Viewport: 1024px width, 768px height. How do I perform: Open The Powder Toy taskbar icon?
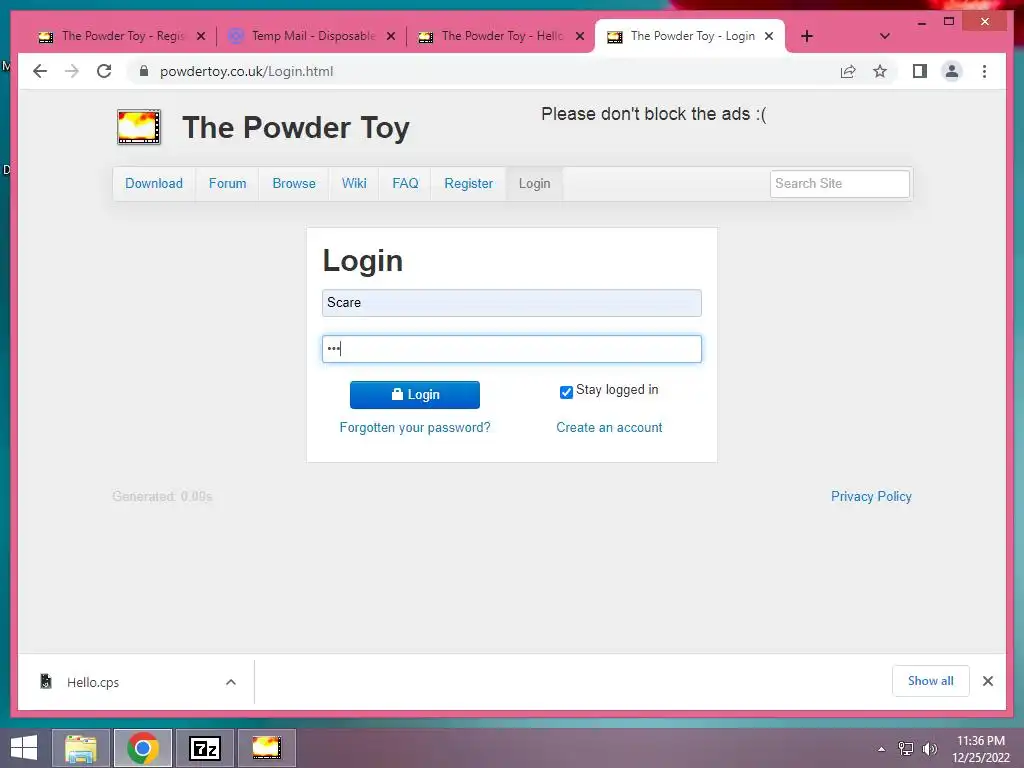[266, 748]
